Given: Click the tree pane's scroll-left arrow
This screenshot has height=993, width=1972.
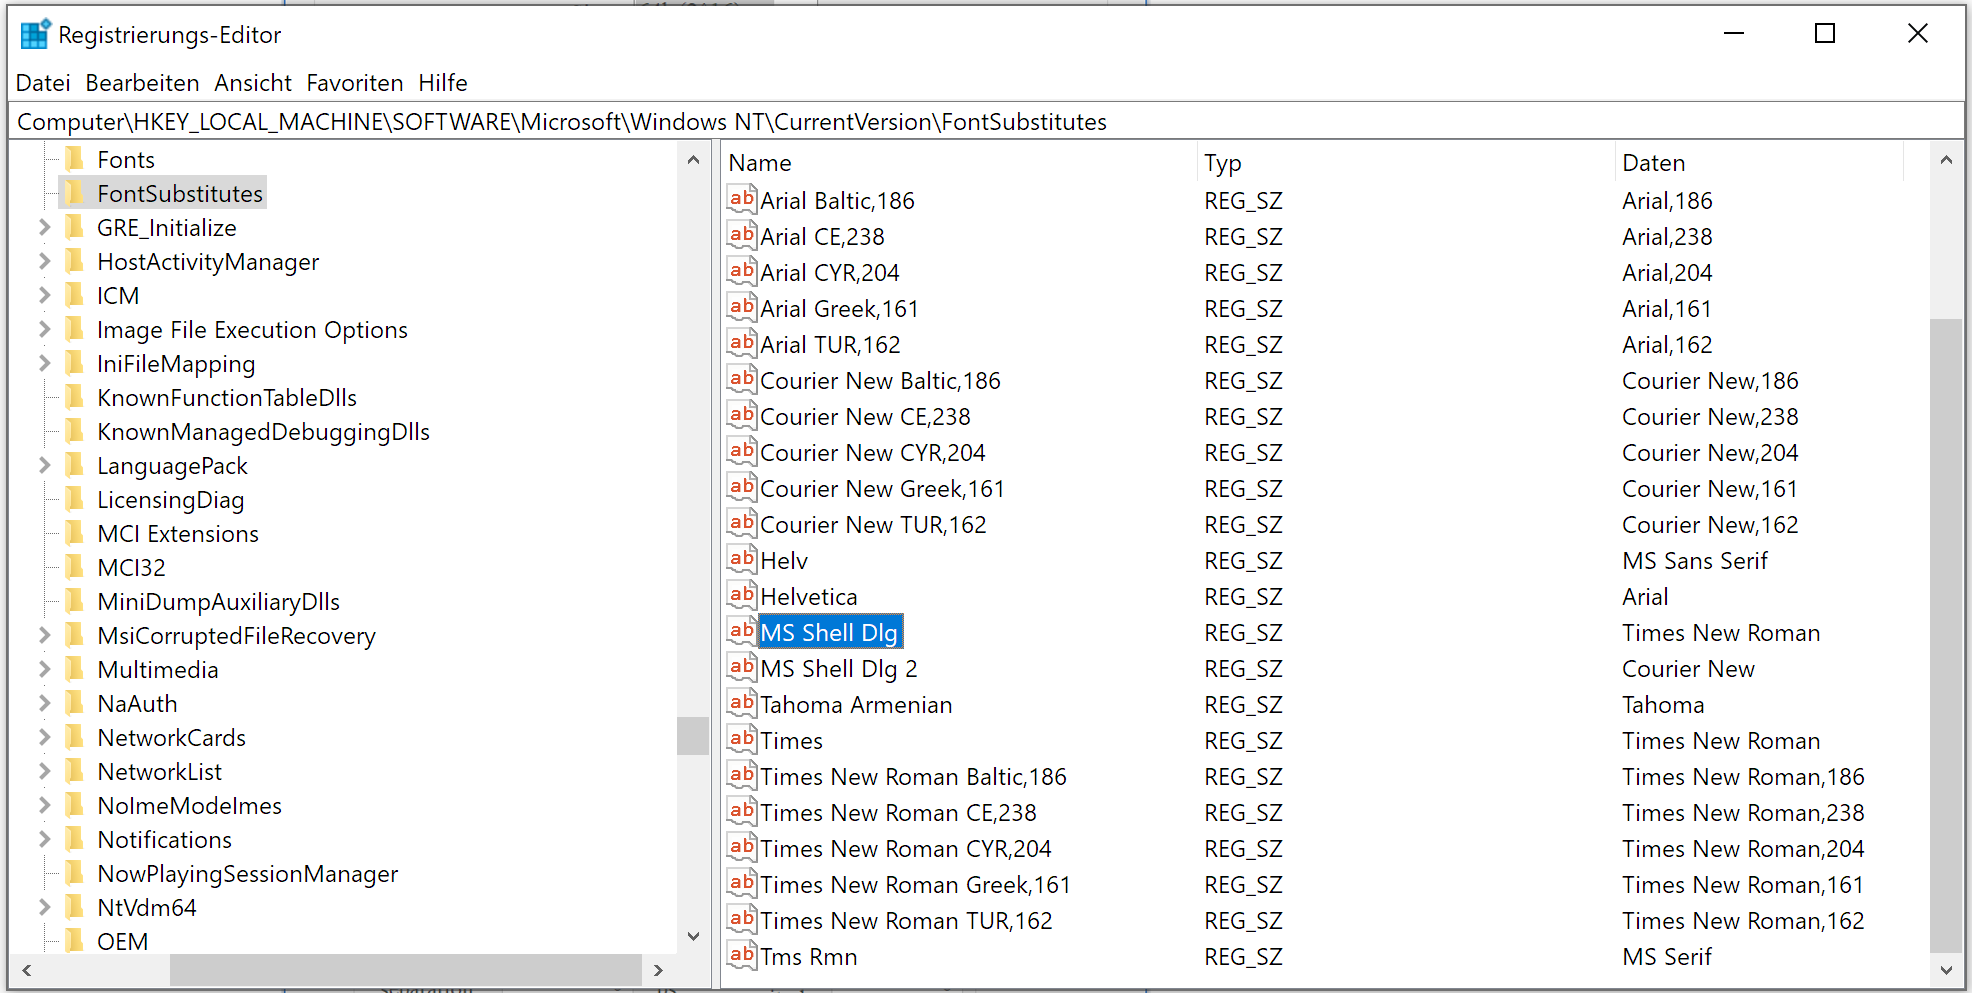Looking at the screenshot, I should [27, 969].
